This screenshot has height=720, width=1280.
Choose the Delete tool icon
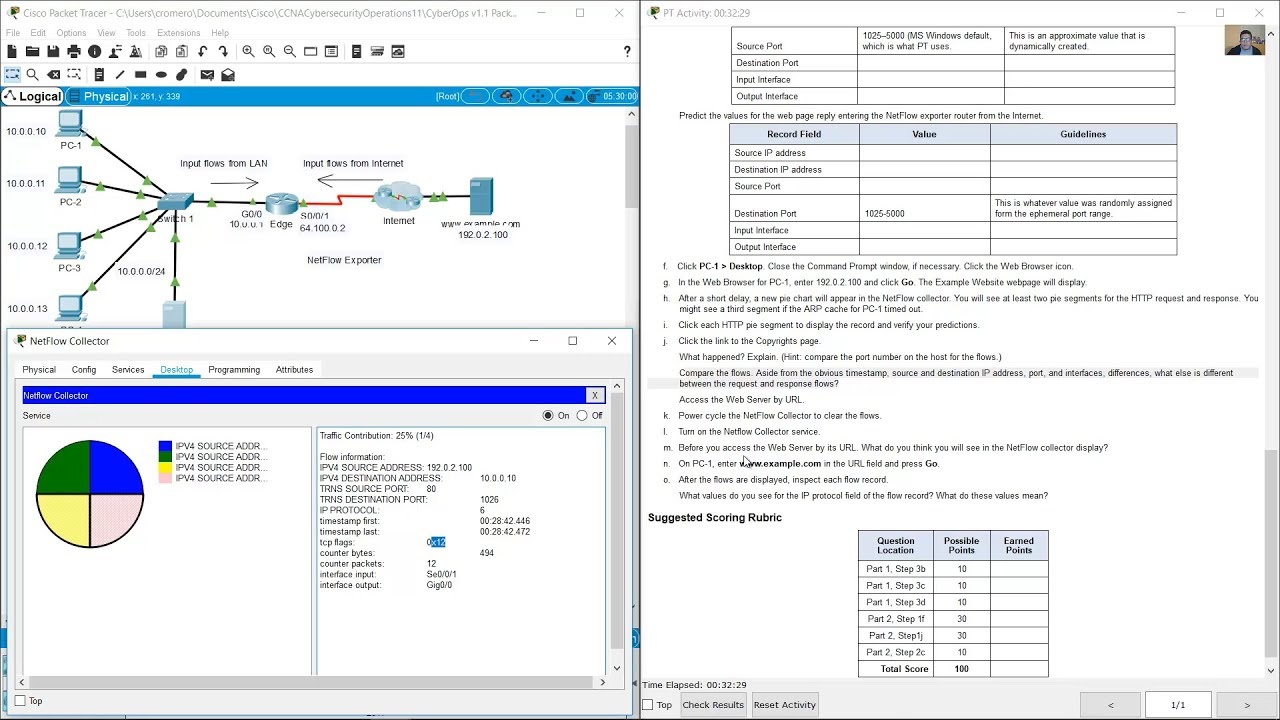click(53, 74)
